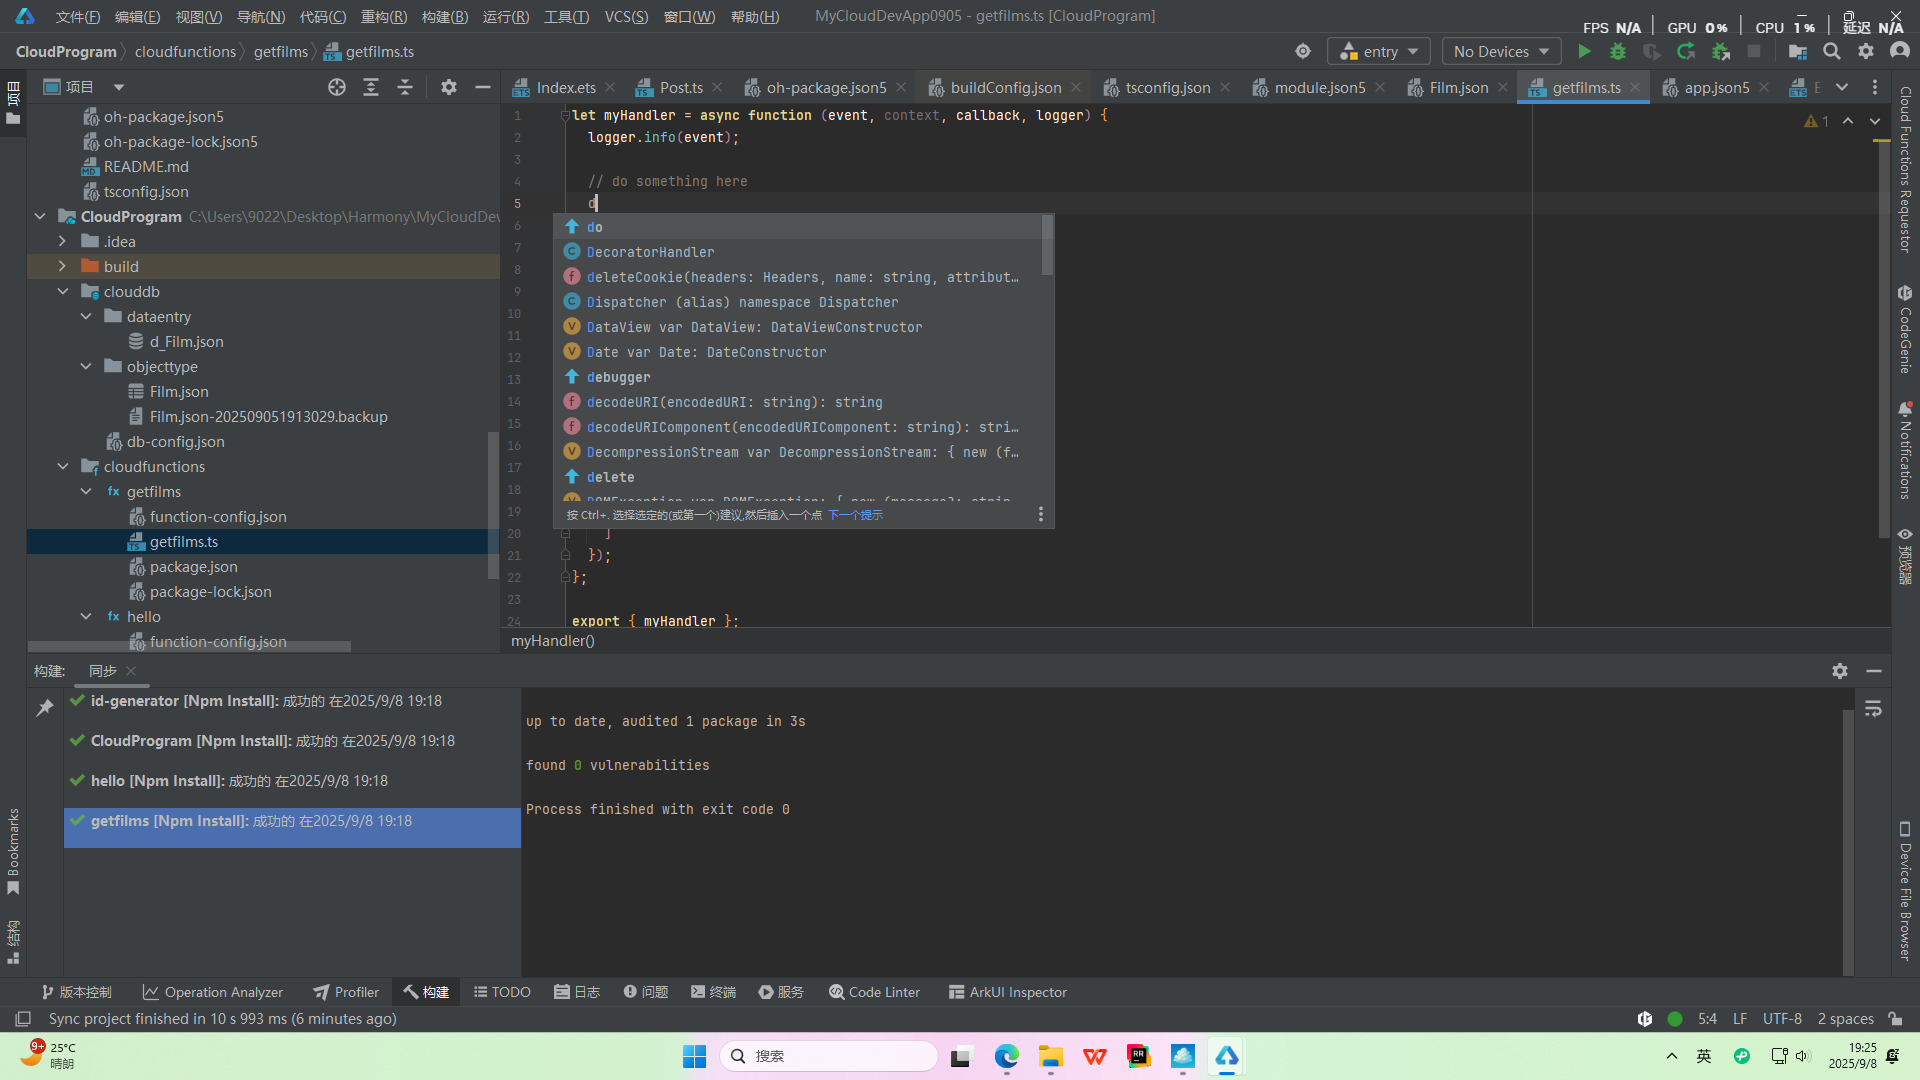
Task: Open build panel settings gear
Action: (1840, 671)
